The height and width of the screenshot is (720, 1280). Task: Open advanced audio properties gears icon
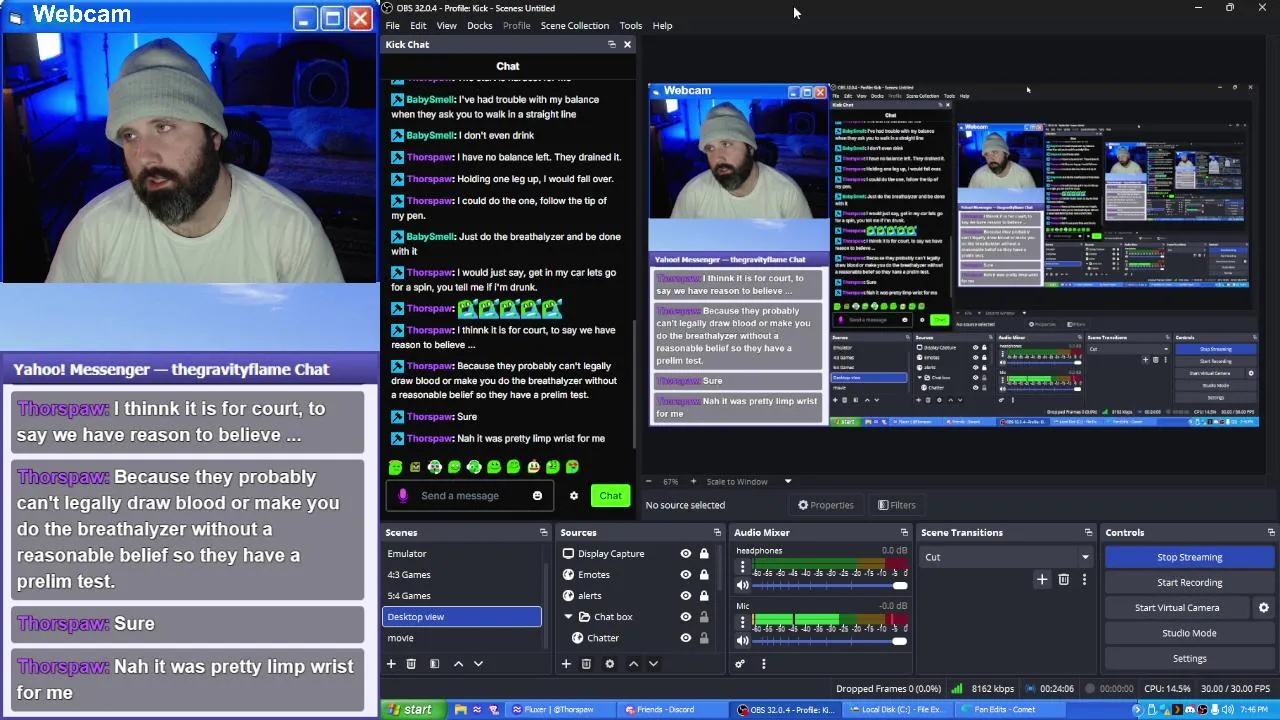tap(740, 664)
